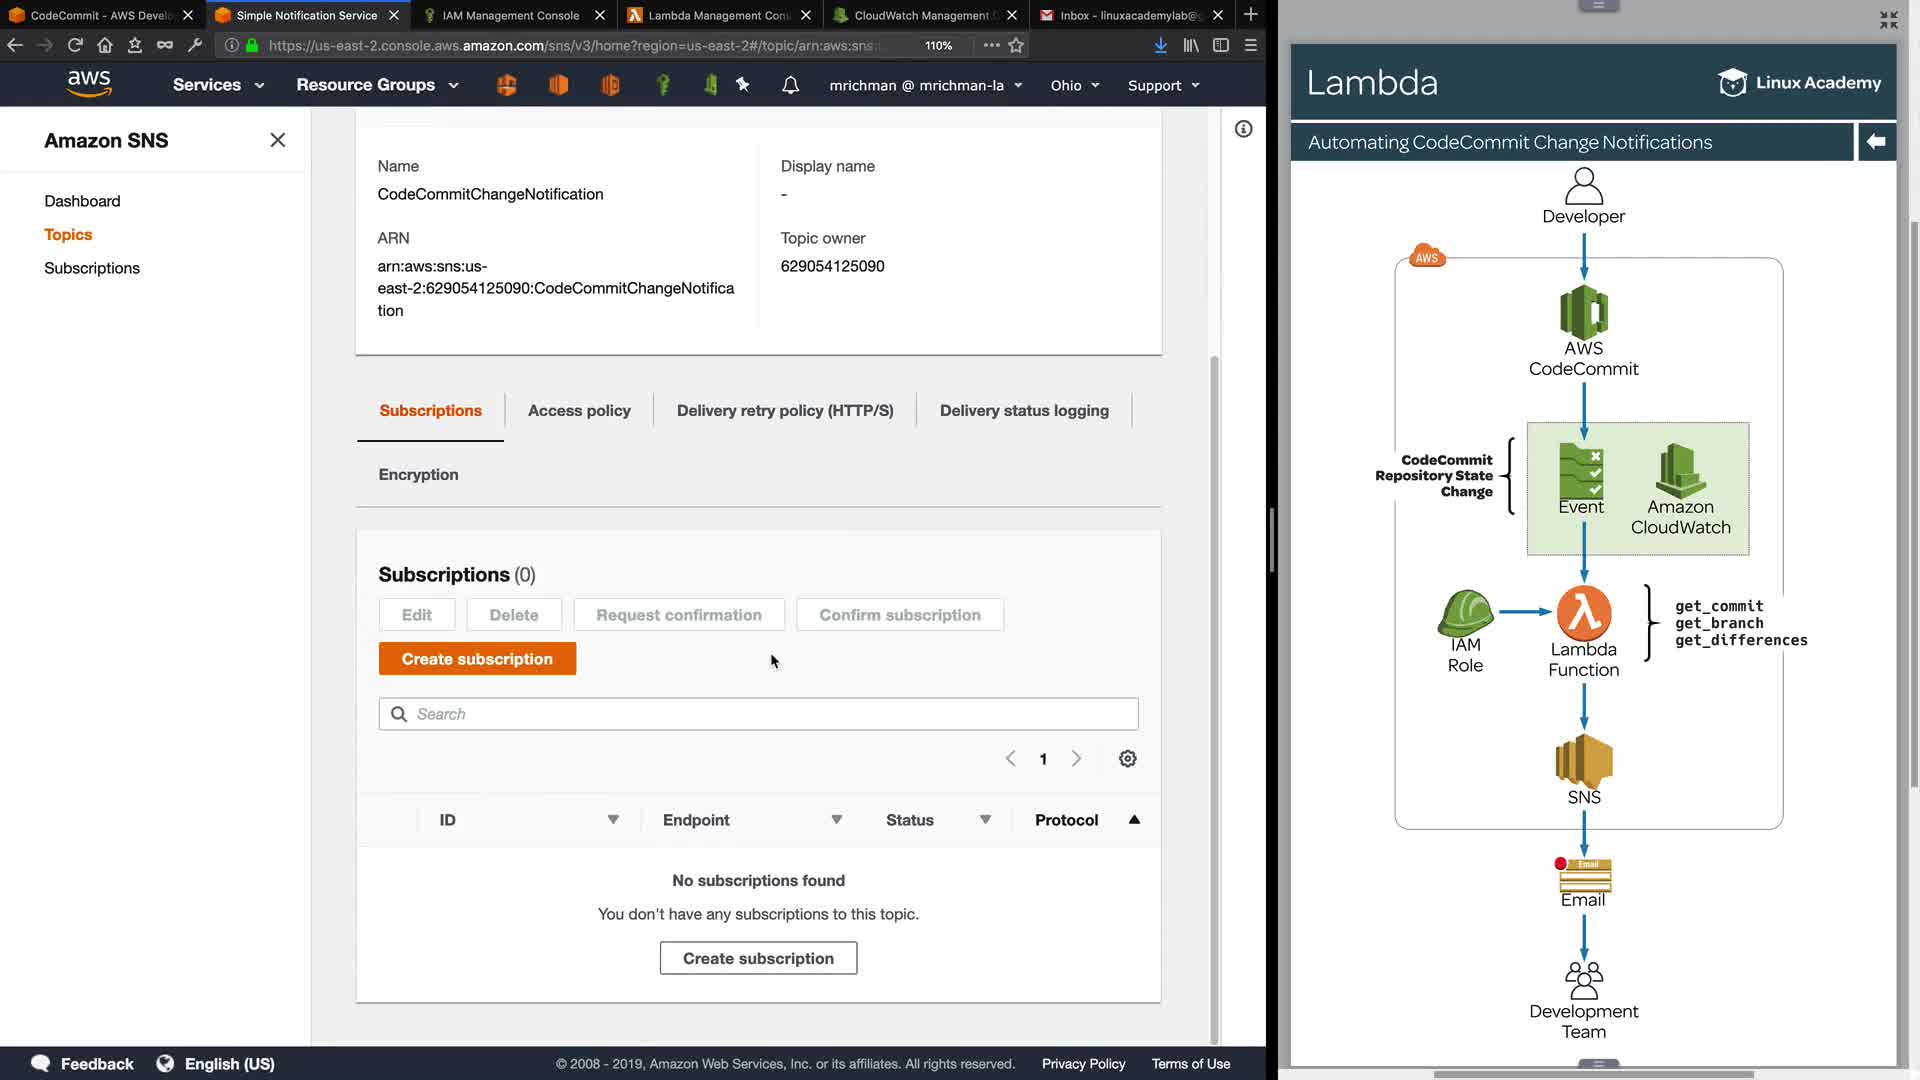Screen dimensions: 1920x1080
Task: Reload the page in browser
Action: coord(75,45)
